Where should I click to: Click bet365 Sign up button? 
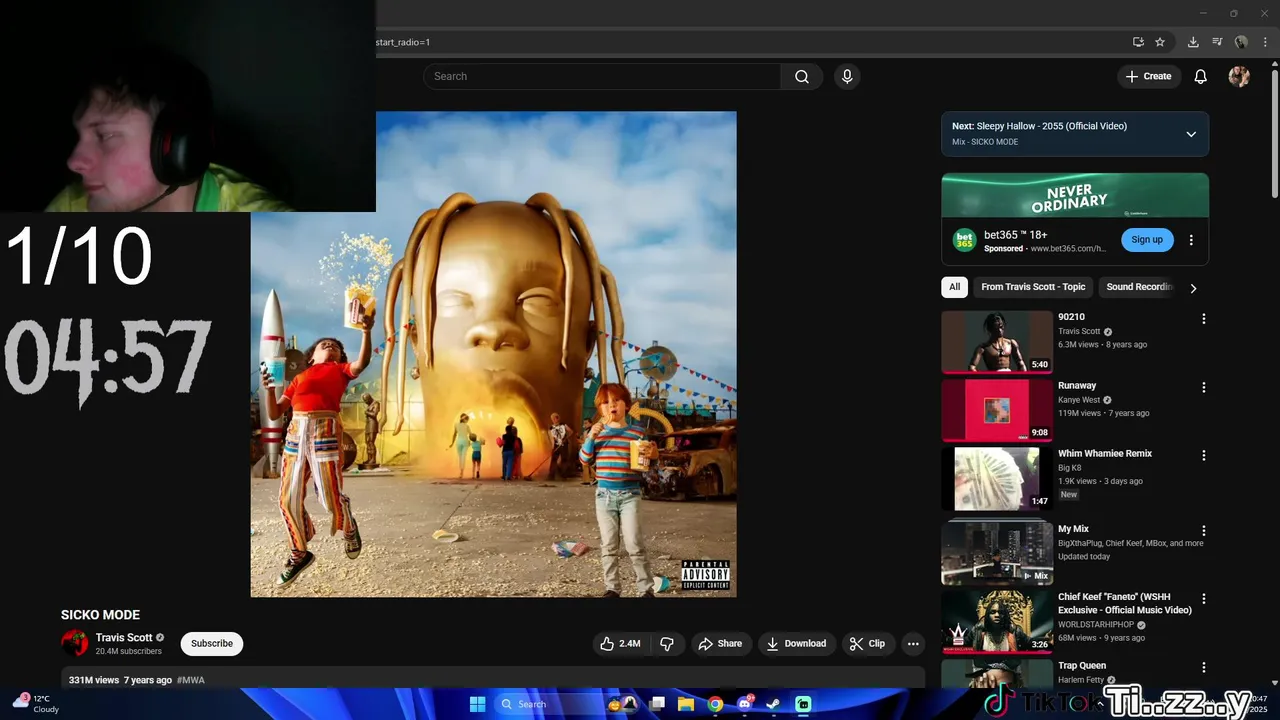point(1147,240)
